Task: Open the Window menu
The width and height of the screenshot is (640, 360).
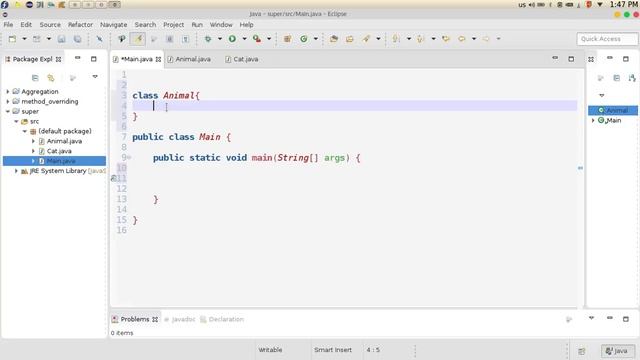Action: click(221, 24)
